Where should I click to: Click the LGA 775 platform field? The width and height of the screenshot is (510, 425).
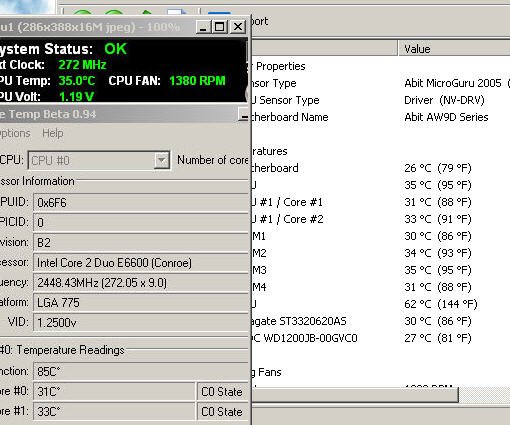tap(141, 303)
